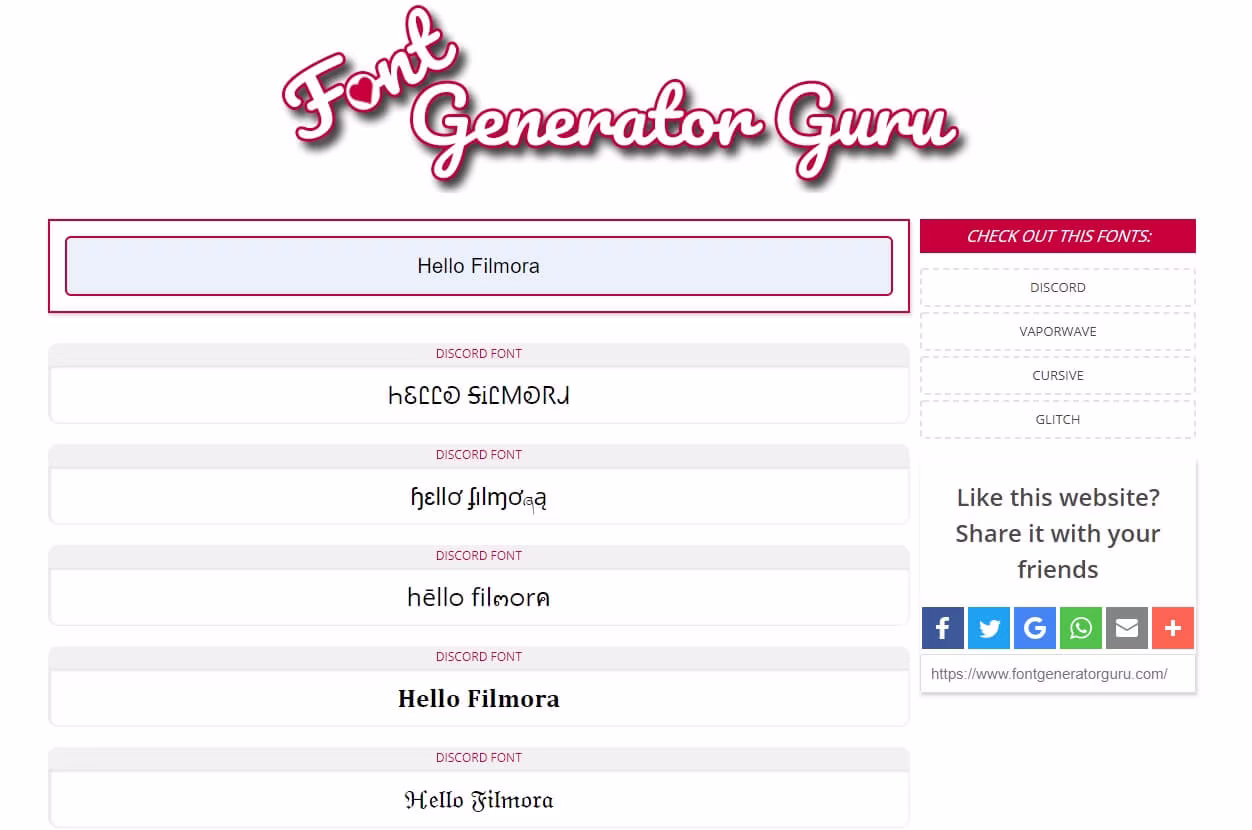
Task: Open the DISCORD fonts link
Action: click(x=1057, y=287)
